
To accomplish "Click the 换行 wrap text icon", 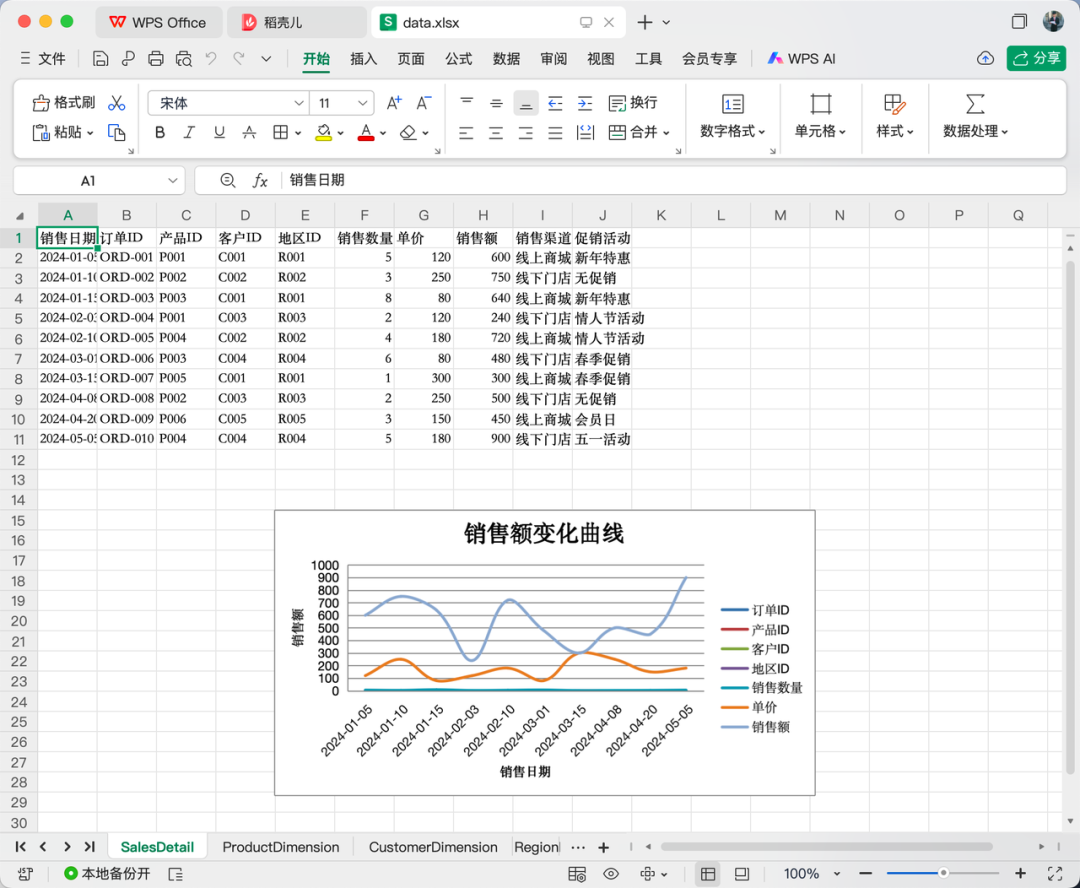I will pyautogui.click(x=631, y=102).
